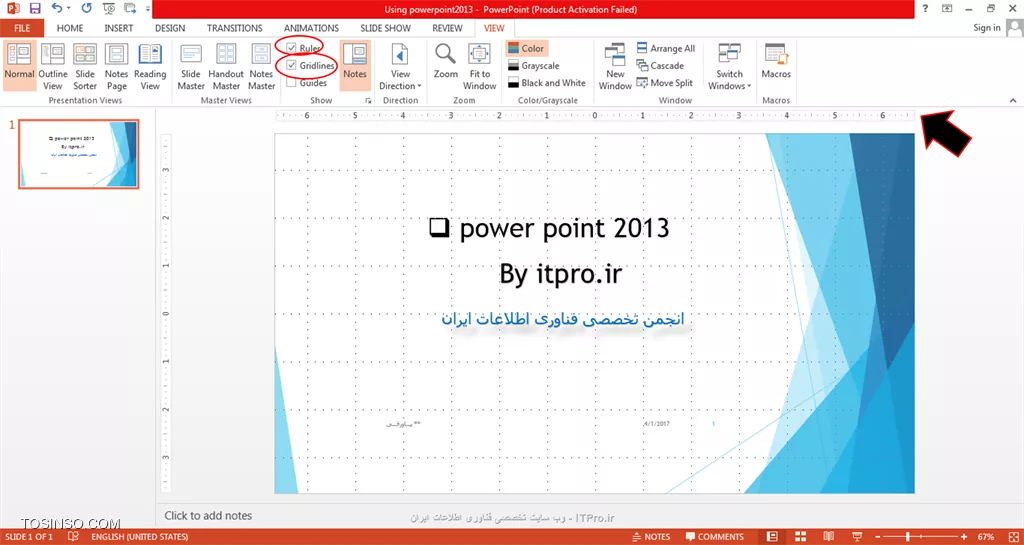Viewport: 1024px width, 545px height.
Task: Open PowerPoint Help question mark
Action: point(925,8)
